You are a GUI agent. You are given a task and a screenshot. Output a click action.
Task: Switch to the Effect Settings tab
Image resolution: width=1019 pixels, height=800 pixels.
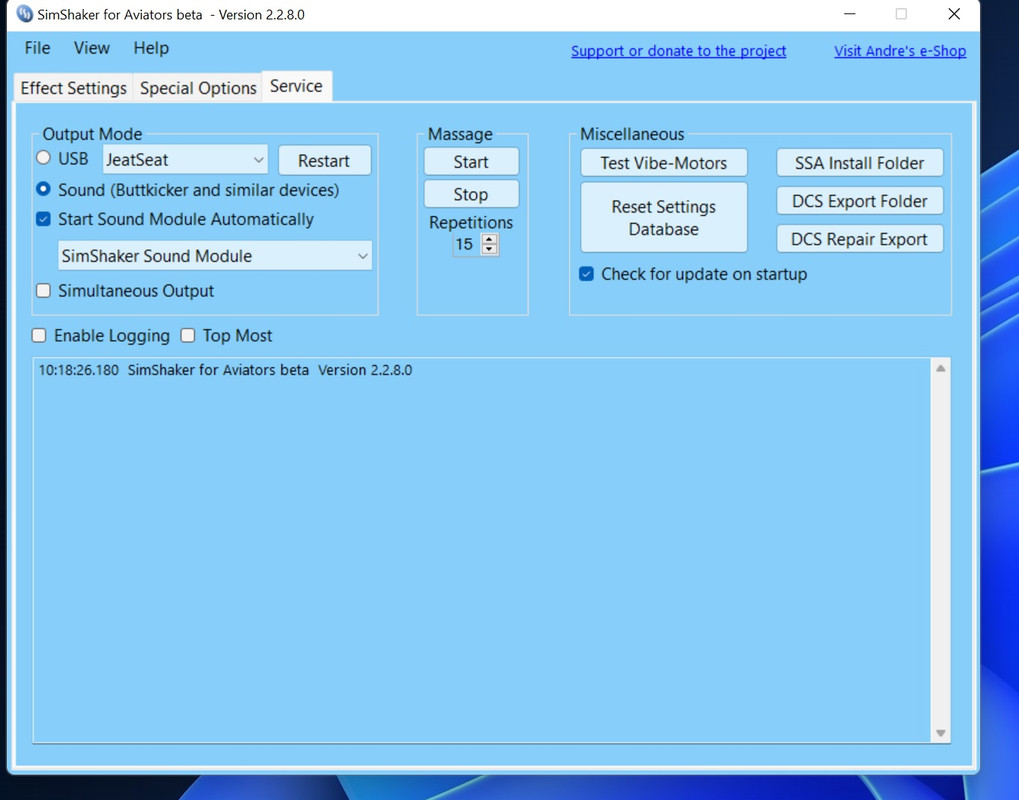73,88
